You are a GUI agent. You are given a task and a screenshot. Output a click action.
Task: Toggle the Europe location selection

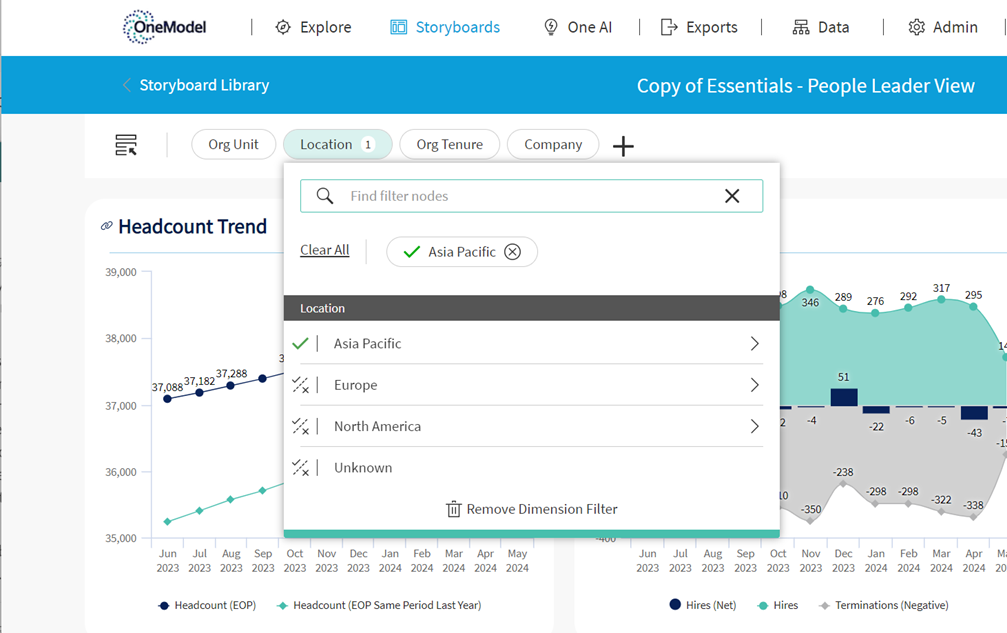(x=300, y=385)
